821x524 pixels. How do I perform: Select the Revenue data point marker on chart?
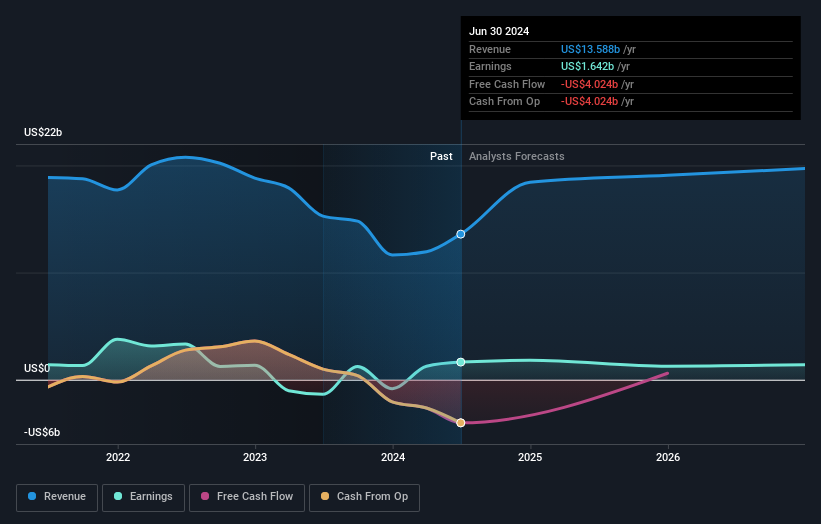click(x=461, y=234)
